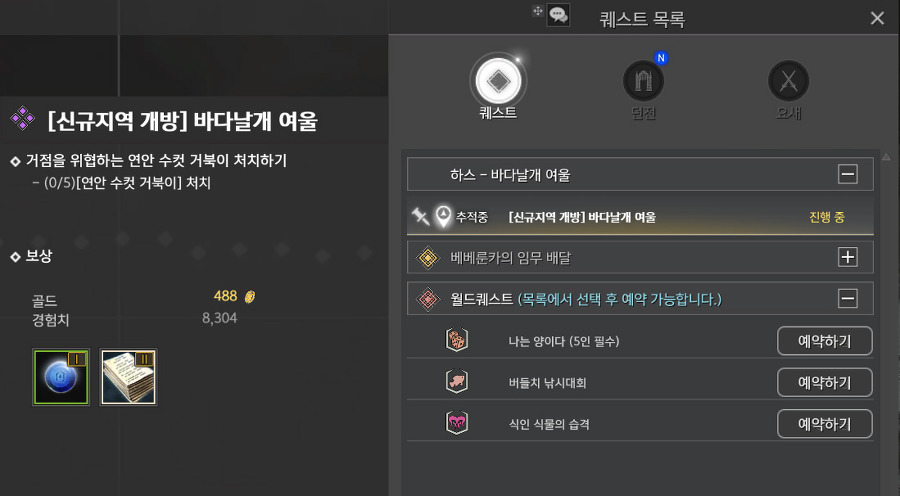Click the 나는 양이다 quest hexagon icon

pyautogui.click(x=457, y=340)
